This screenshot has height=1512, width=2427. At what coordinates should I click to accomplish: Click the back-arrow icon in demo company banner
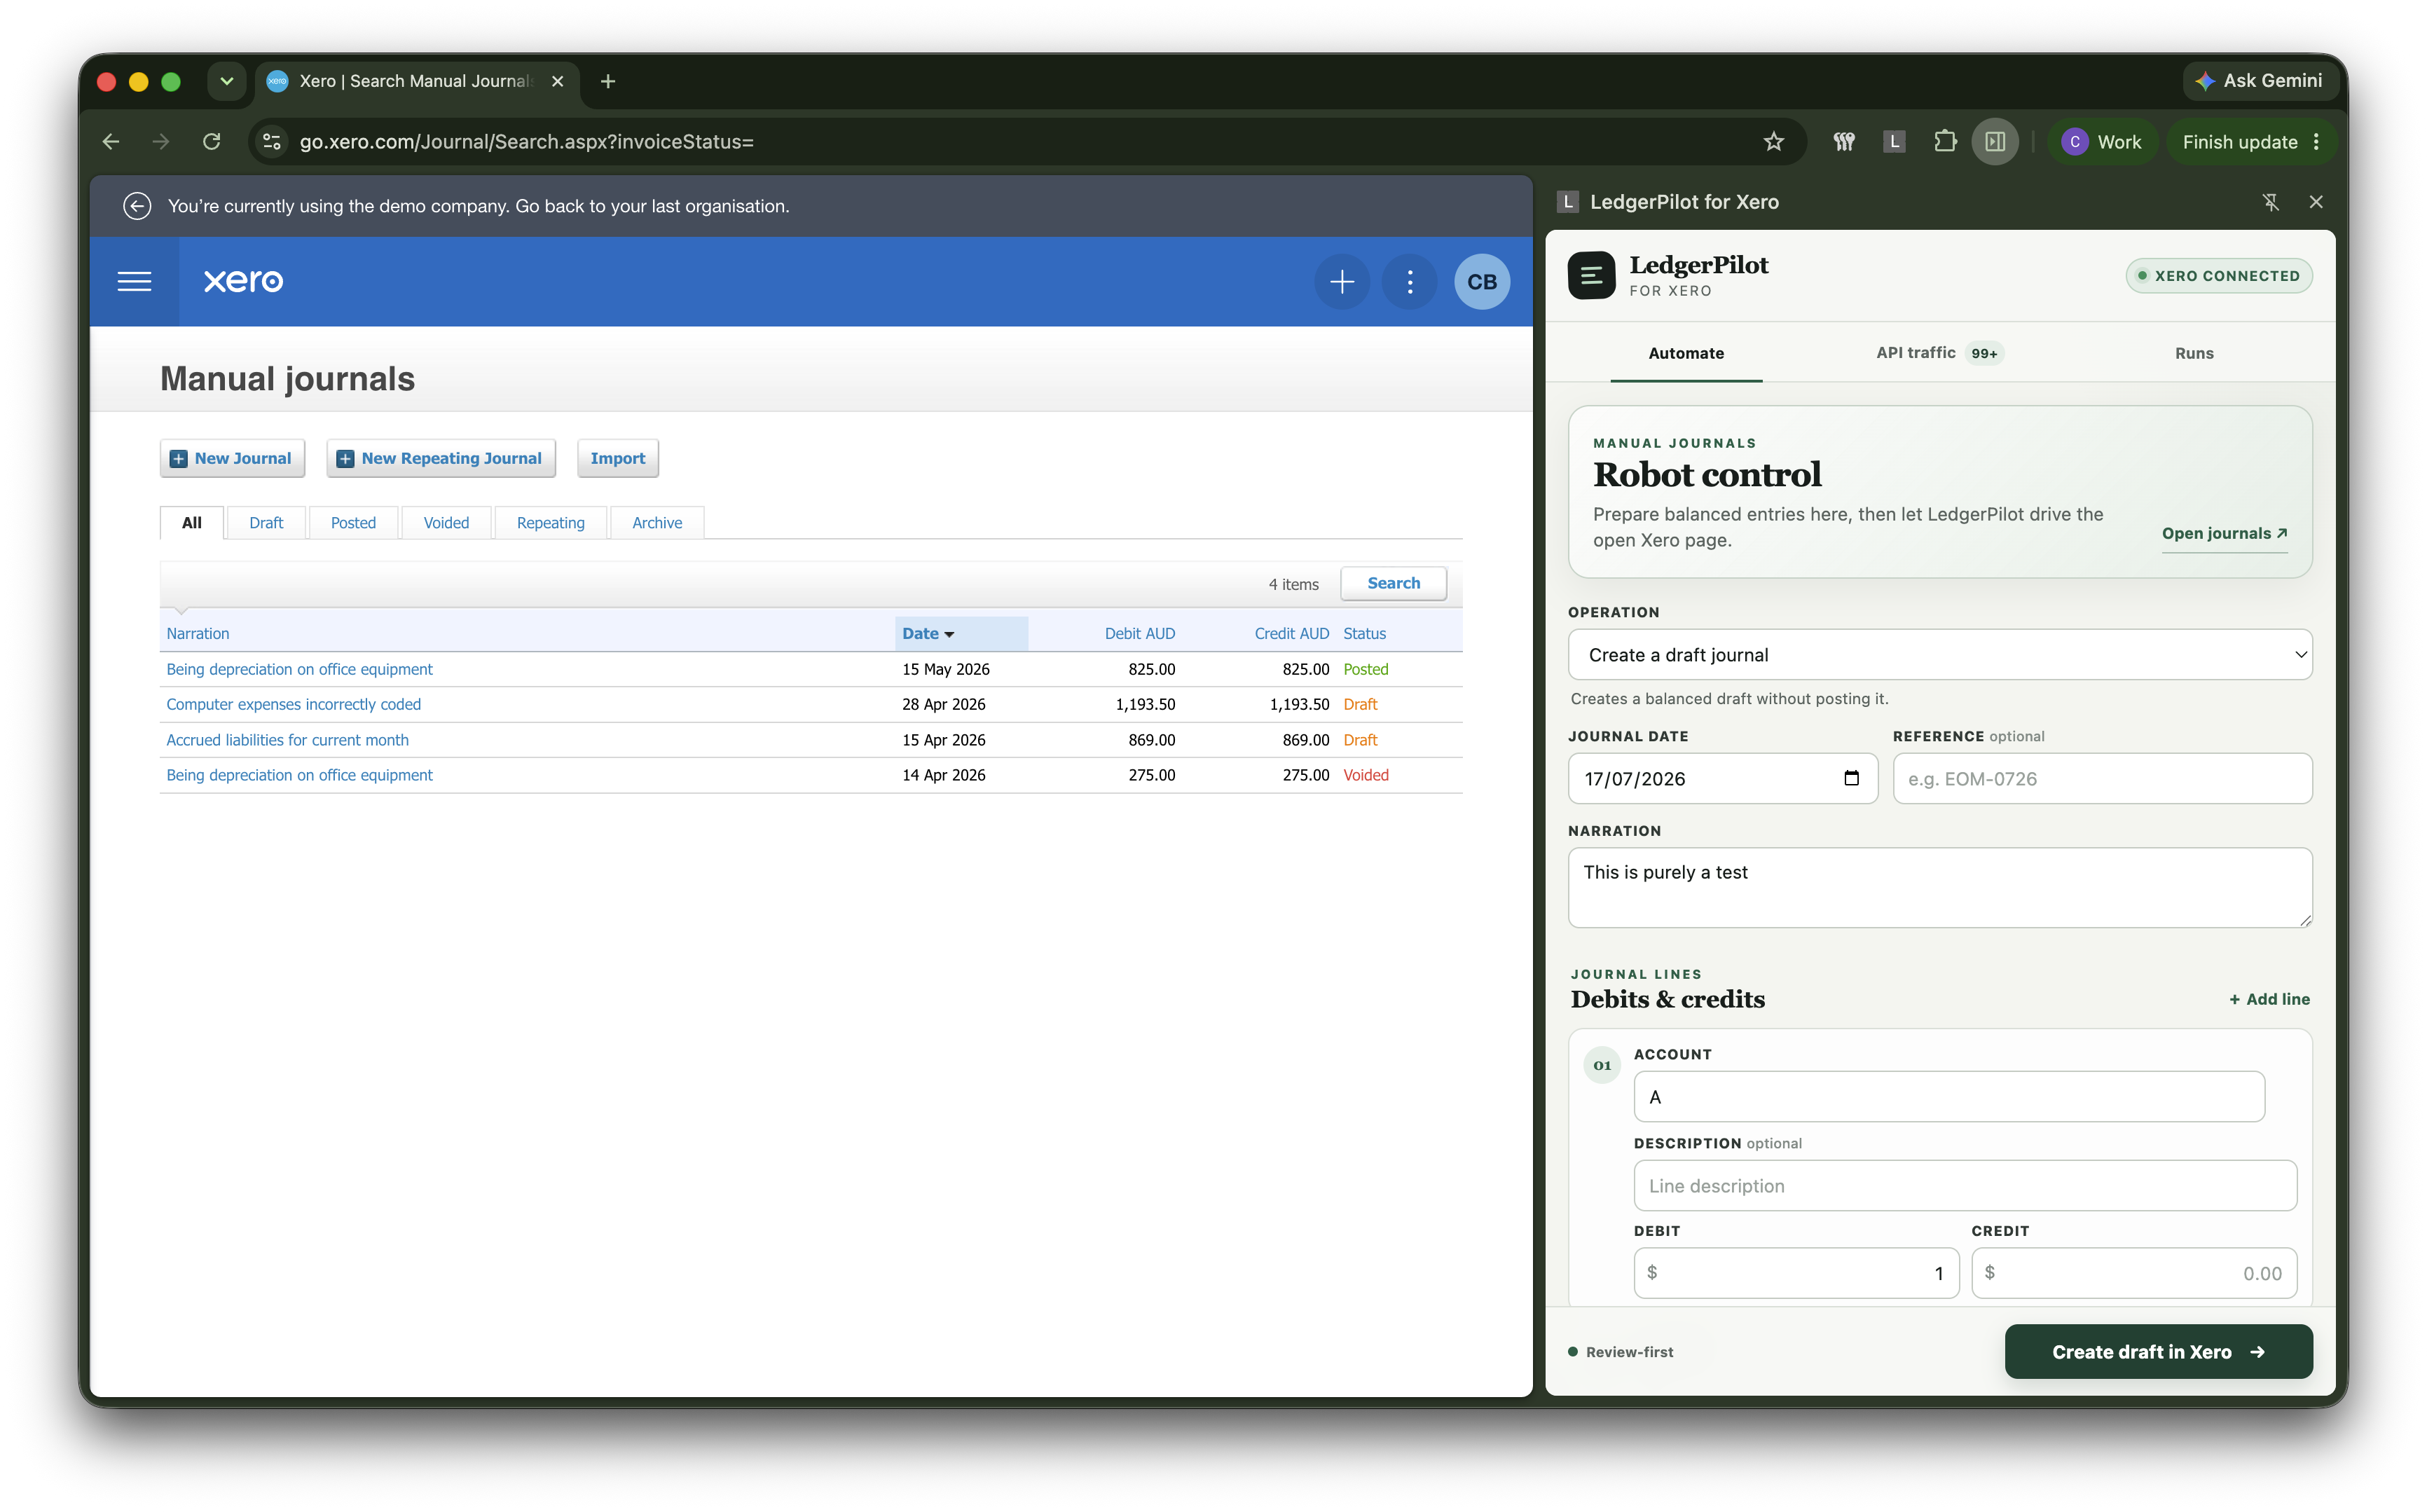(137, 206)
